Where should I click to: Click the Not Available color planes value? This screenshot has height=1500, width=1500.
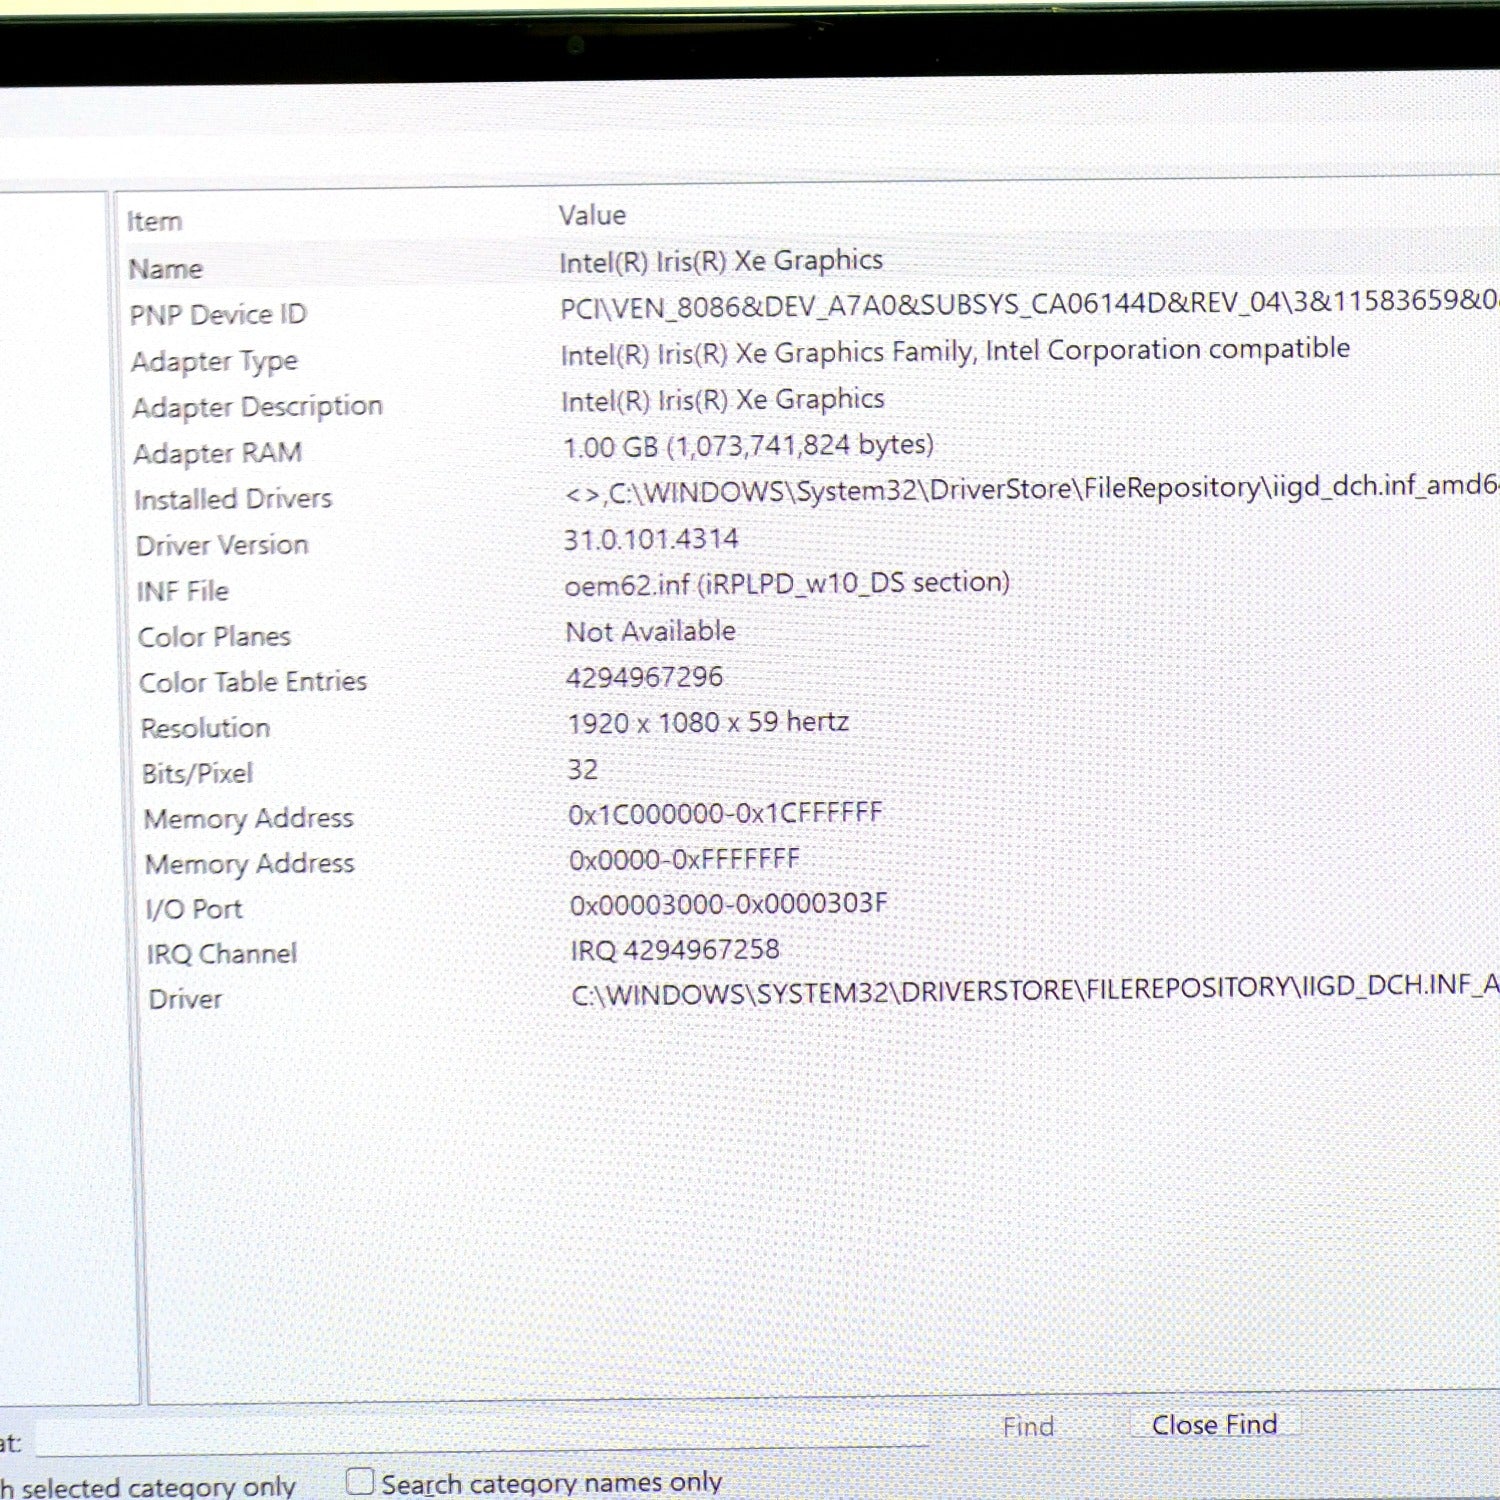(651, 631)
